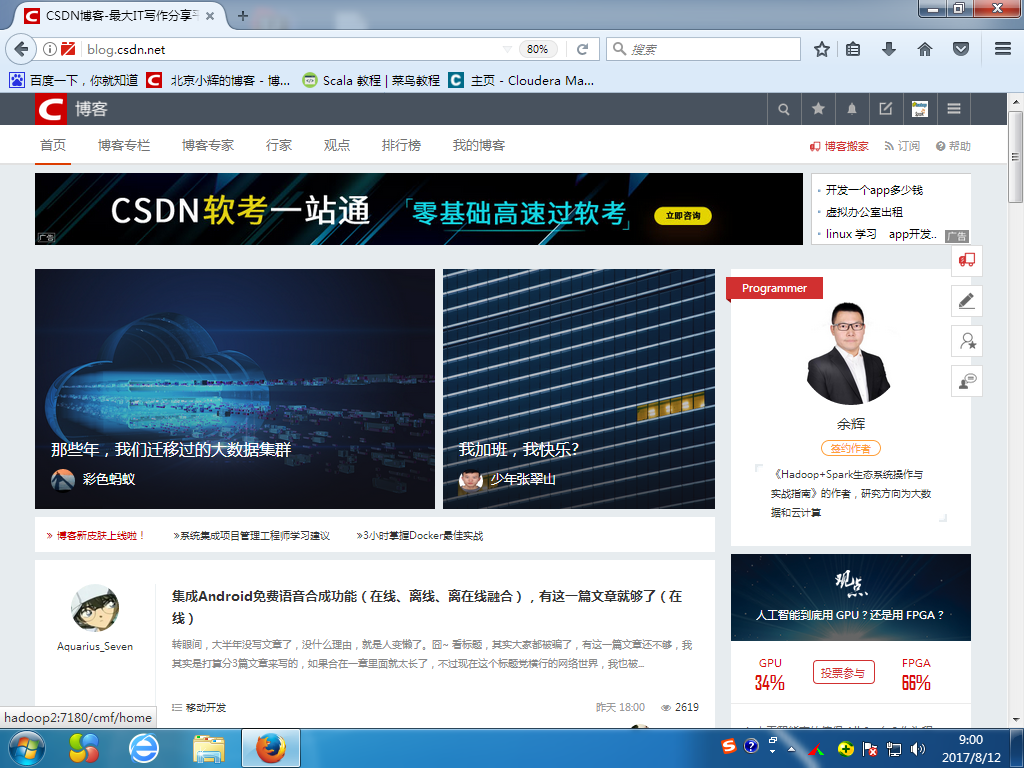This screenshot has width=1024, height=768.
Task: Click the 投票参与 vote button
Action: point(843,673)
